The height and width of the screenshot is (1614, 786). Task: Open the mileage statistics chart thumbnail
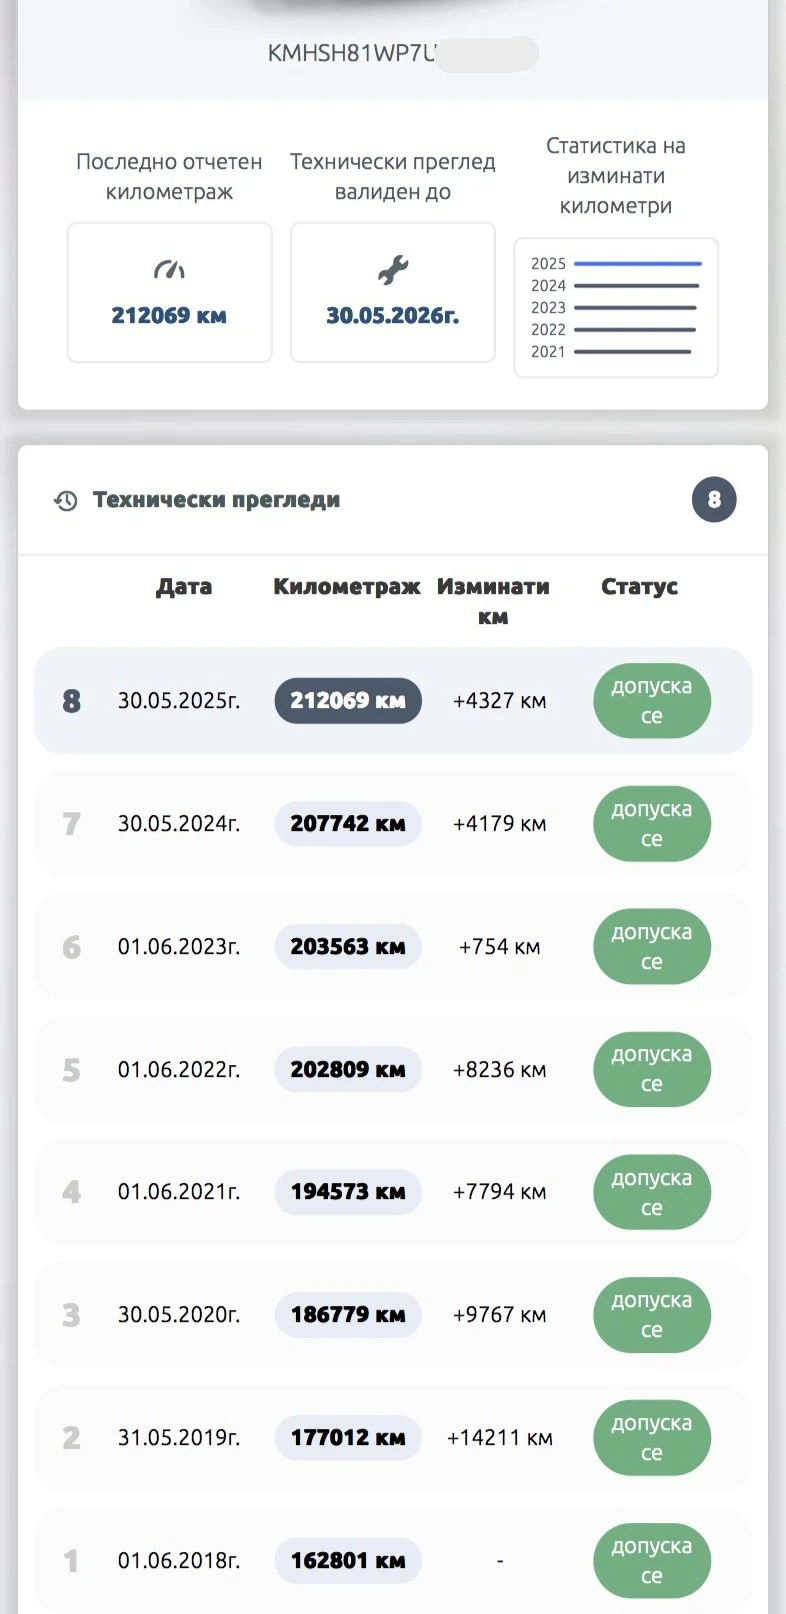(x=616, y=308)
